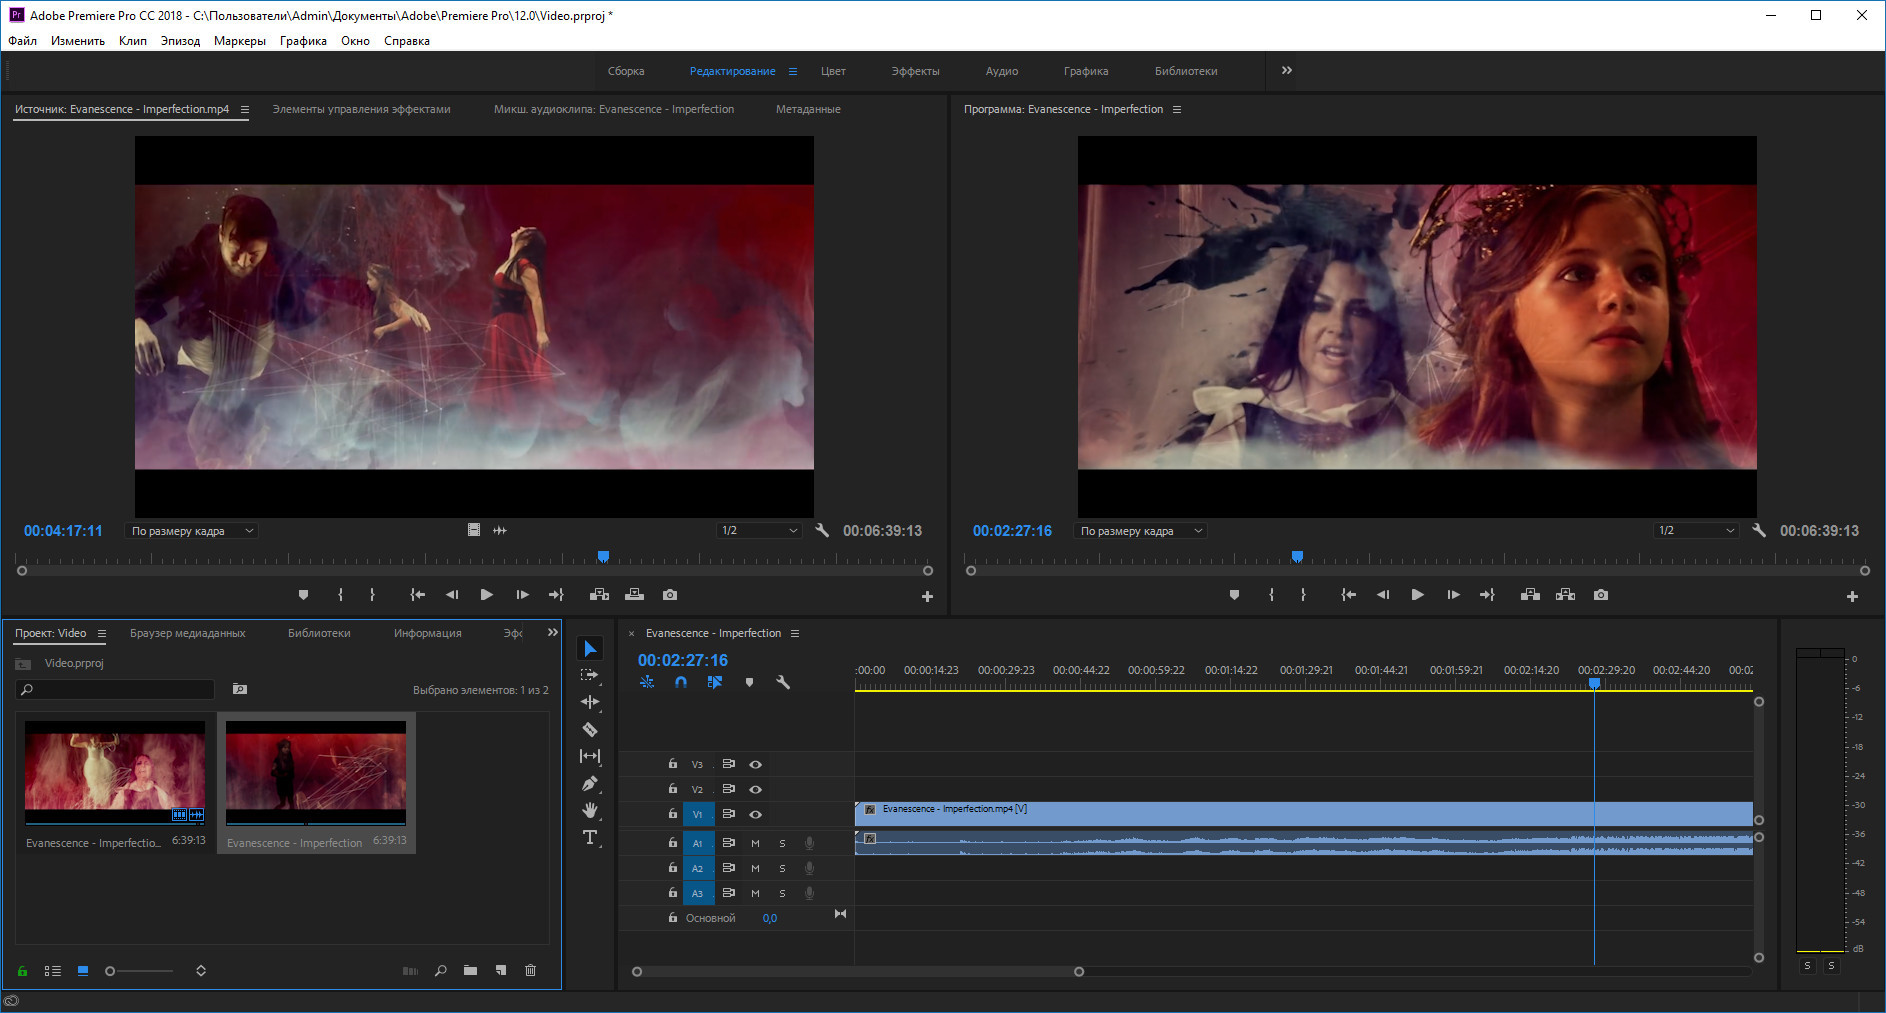The image size is (1886, 1013).
Task: Open Source monitor button editor plus
Action: (x=927, y=596)
